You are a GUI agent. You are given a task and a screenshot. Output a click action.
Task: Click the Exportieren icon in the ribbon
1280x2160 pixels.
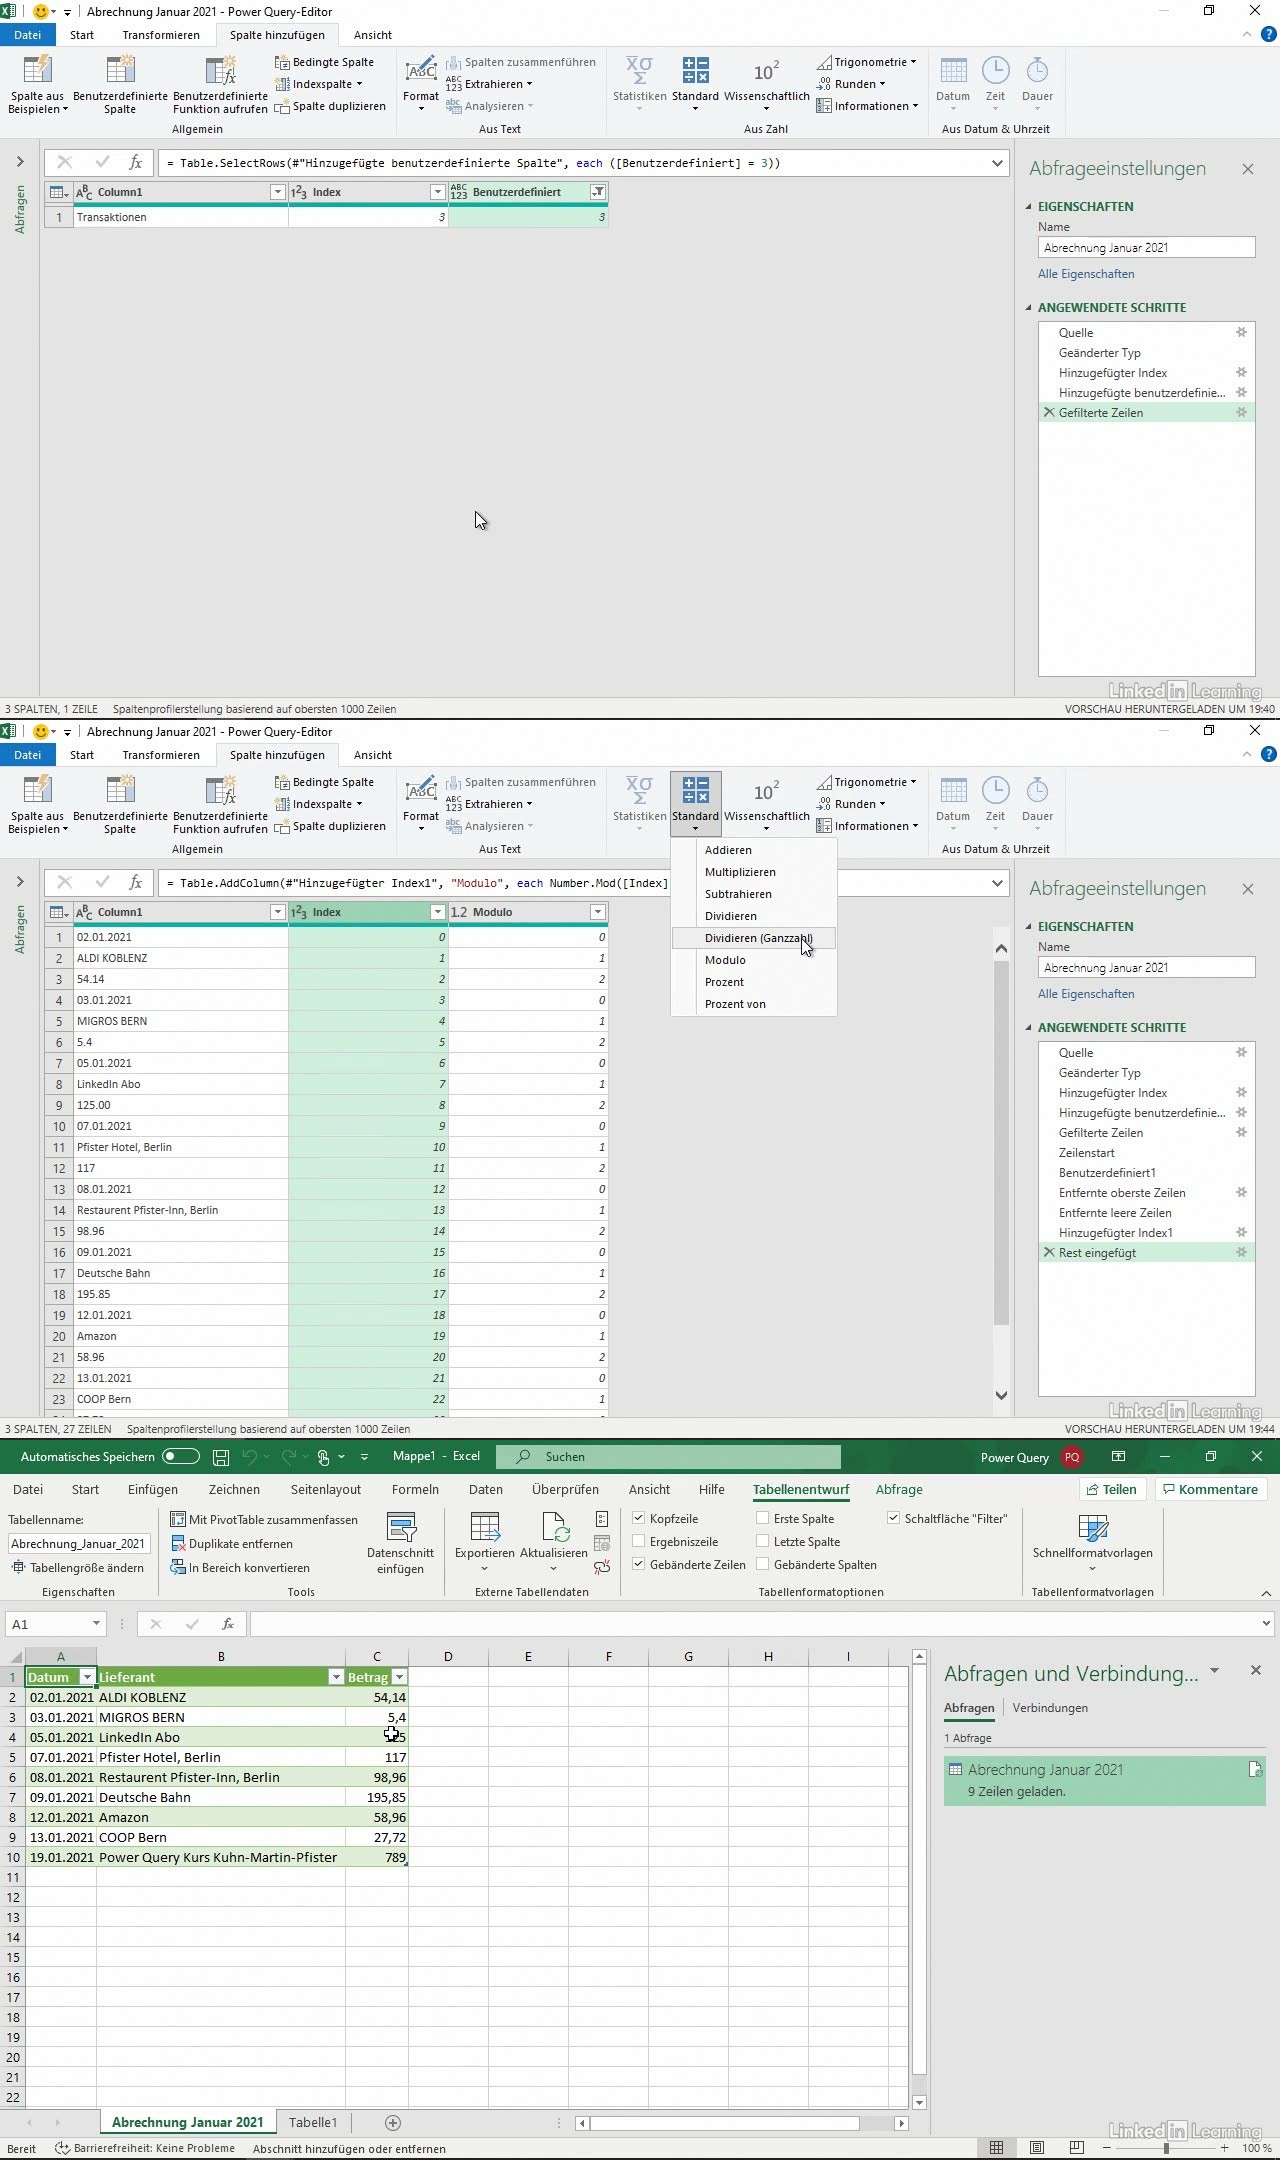point(484,1528)
